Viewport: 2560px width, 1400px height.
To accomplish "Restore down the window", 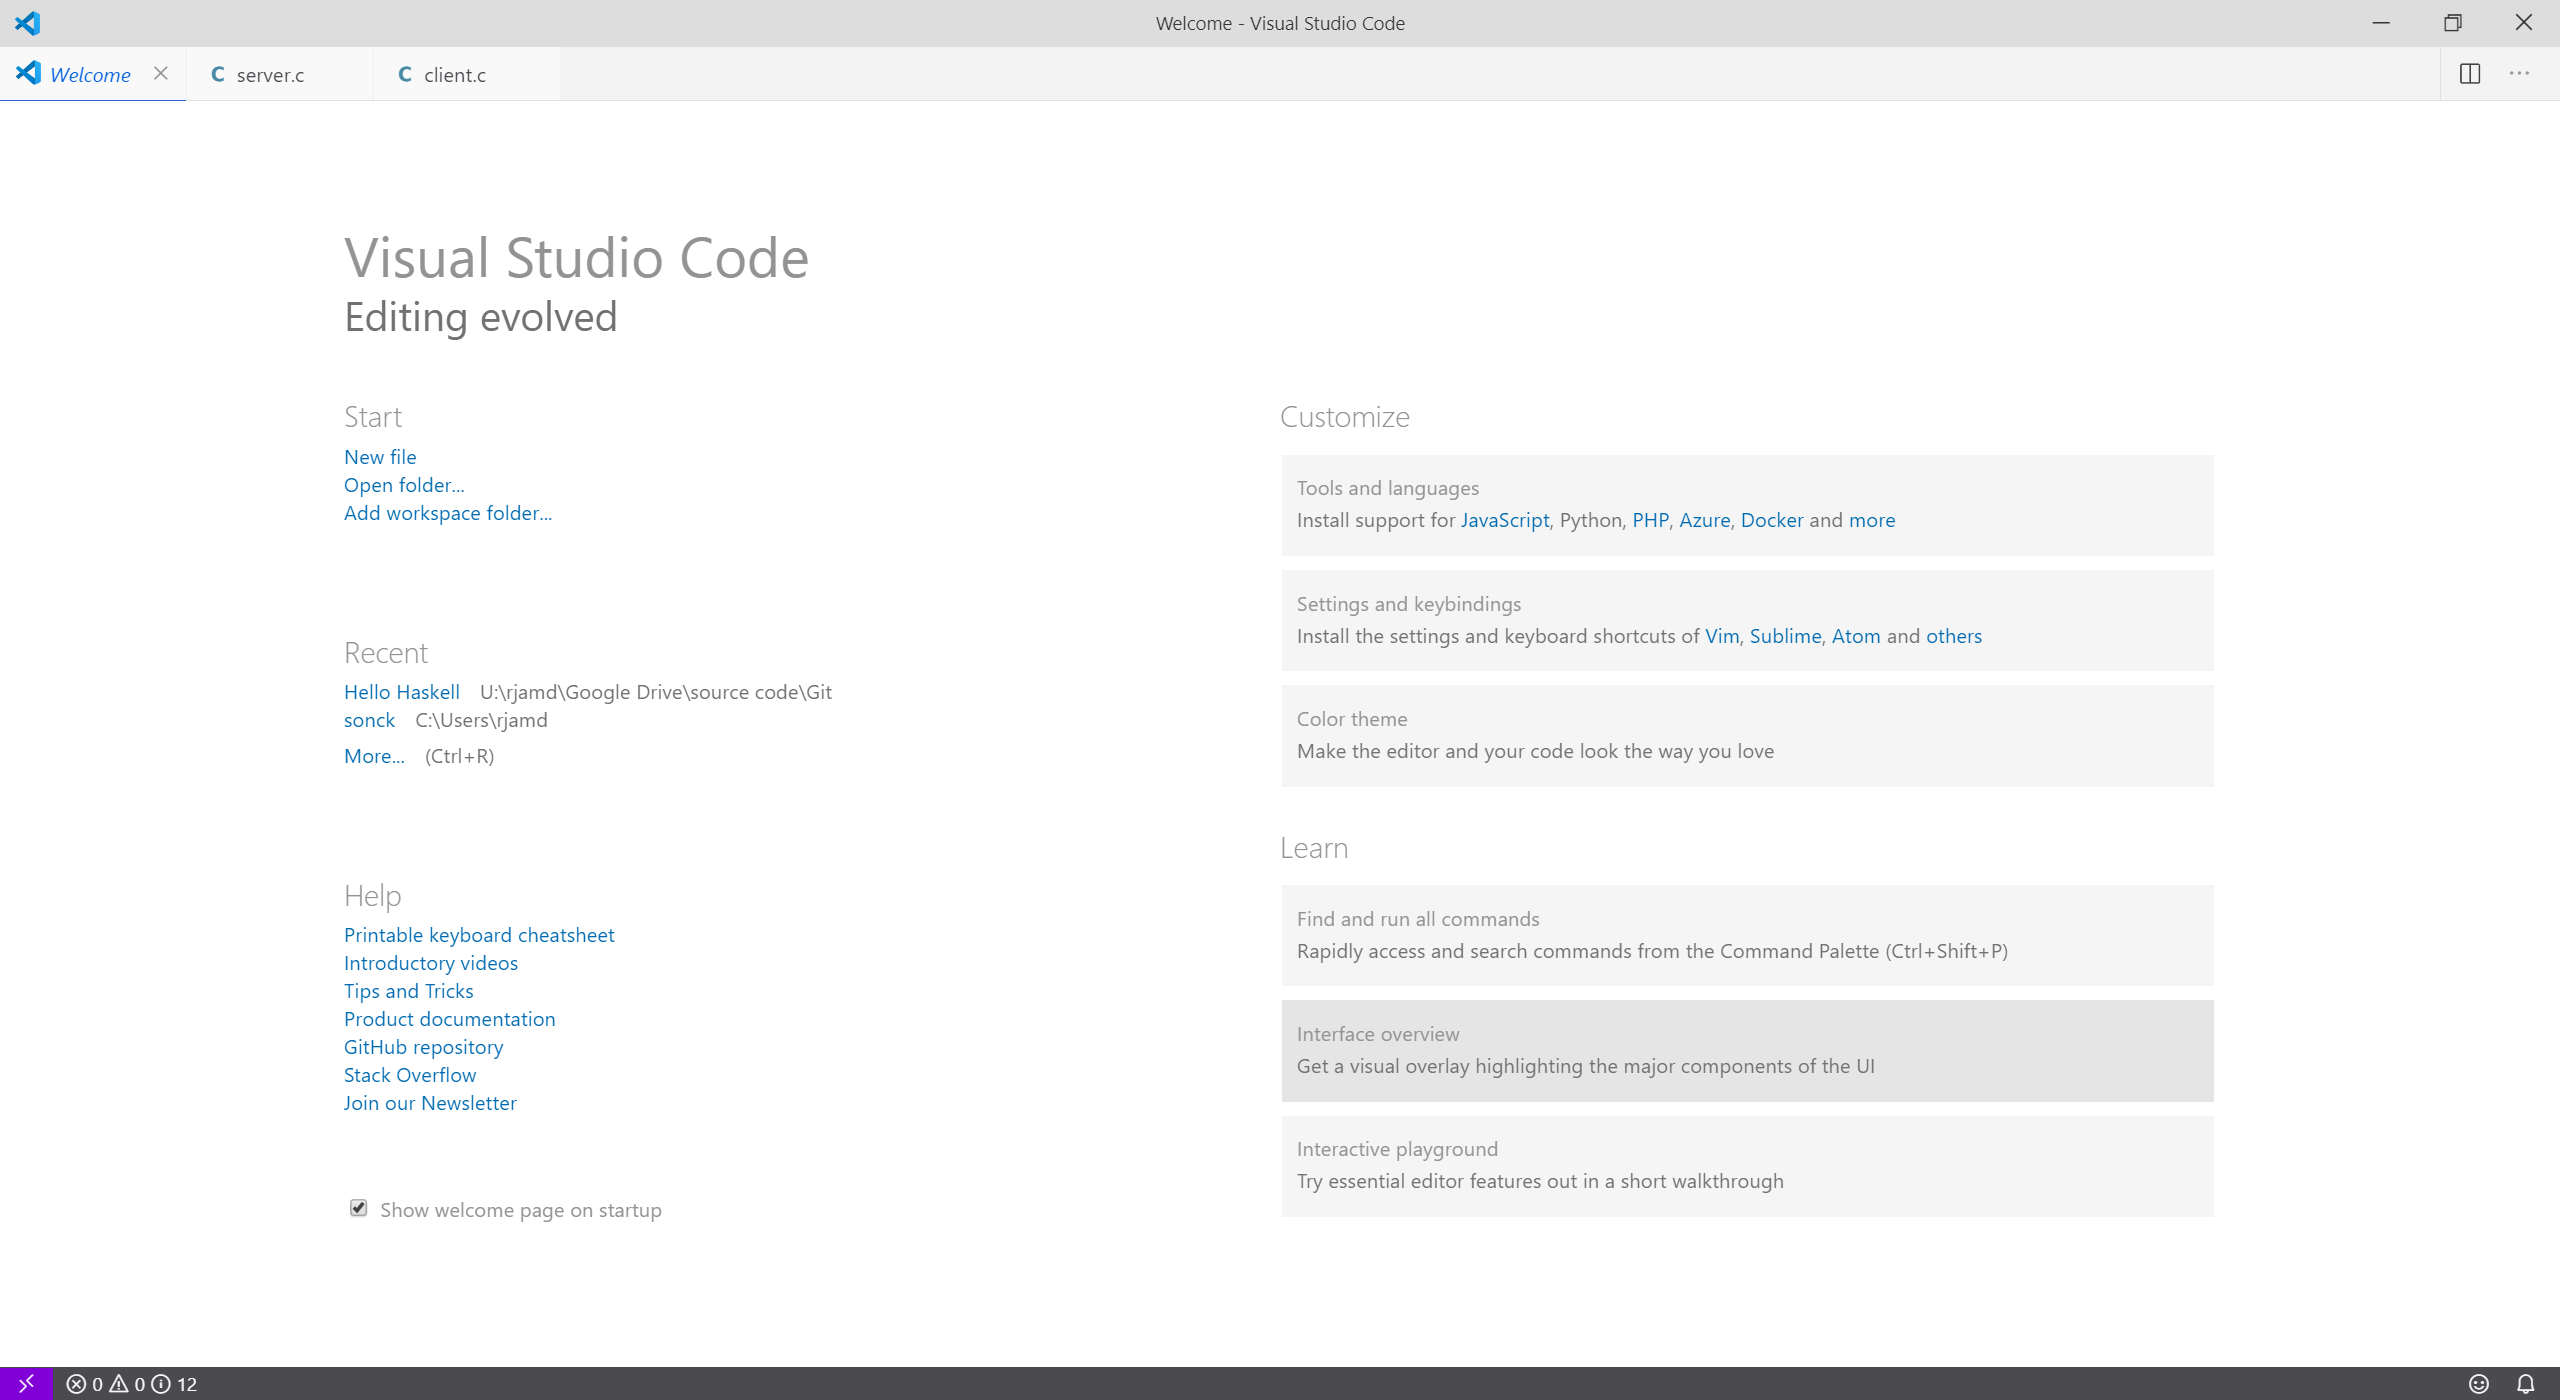I will click(x=2452, y=23).
